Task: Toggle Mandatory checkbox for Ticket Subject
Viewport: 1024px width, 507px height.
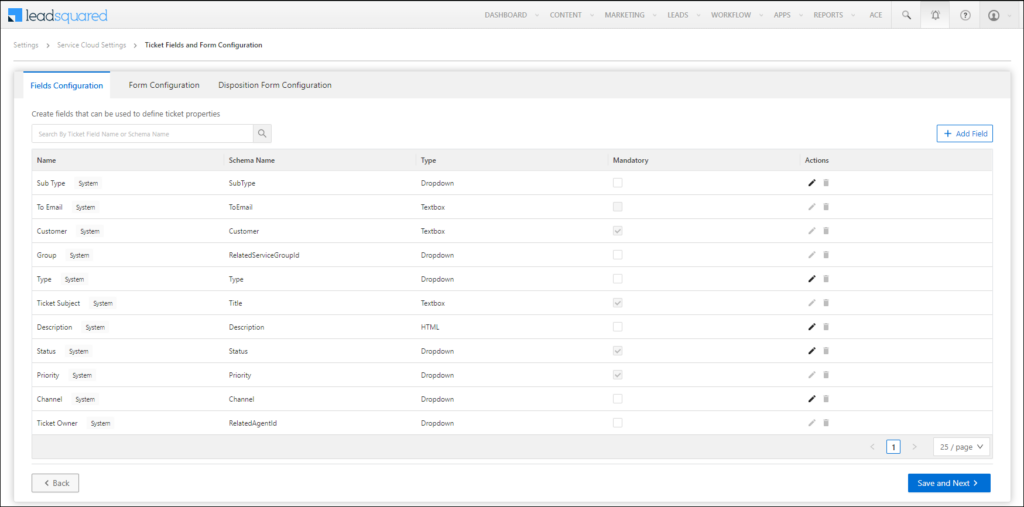Action: pos(617,303)
